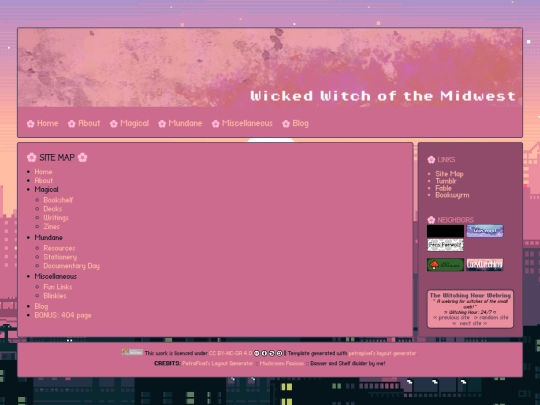
Task: Open Miscellaneous in the top navigation
Action: (247, 123)
